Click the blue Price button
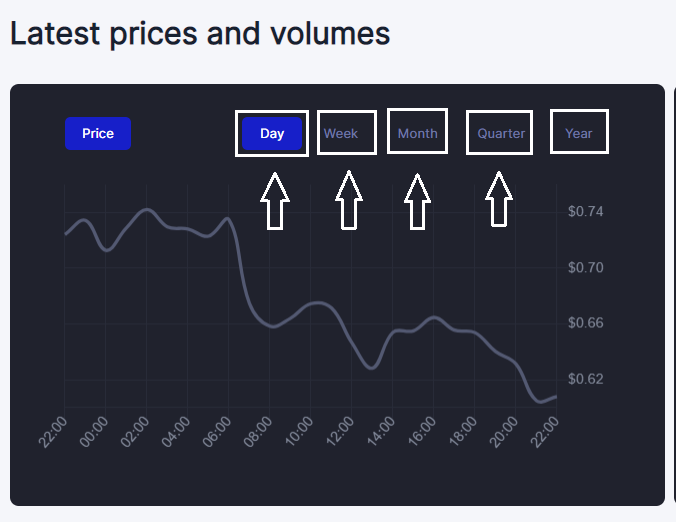This screenshot has height=522, width=676. 98,133
